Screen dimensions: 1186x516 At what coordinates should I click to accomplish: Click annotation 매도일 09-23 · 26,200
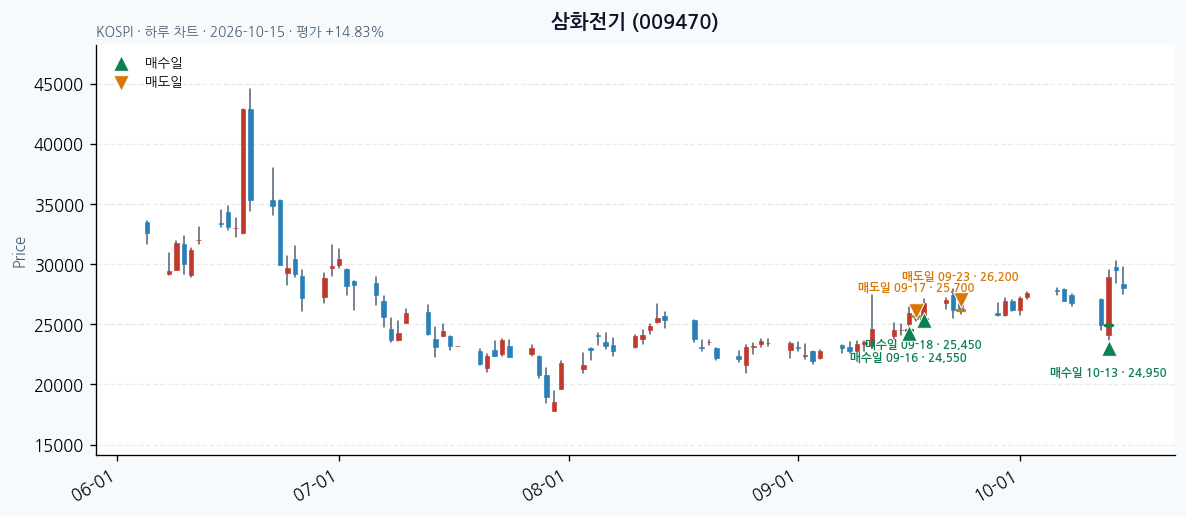(961, 276)
